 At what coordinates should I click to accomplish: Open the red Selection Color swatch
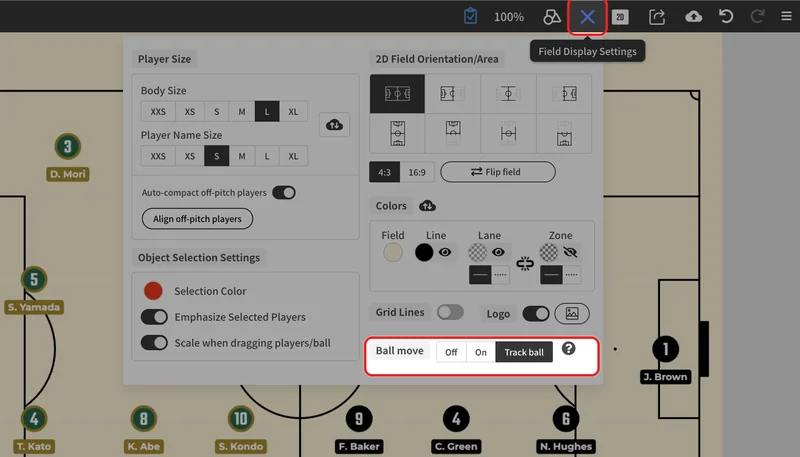pos(153,291)
